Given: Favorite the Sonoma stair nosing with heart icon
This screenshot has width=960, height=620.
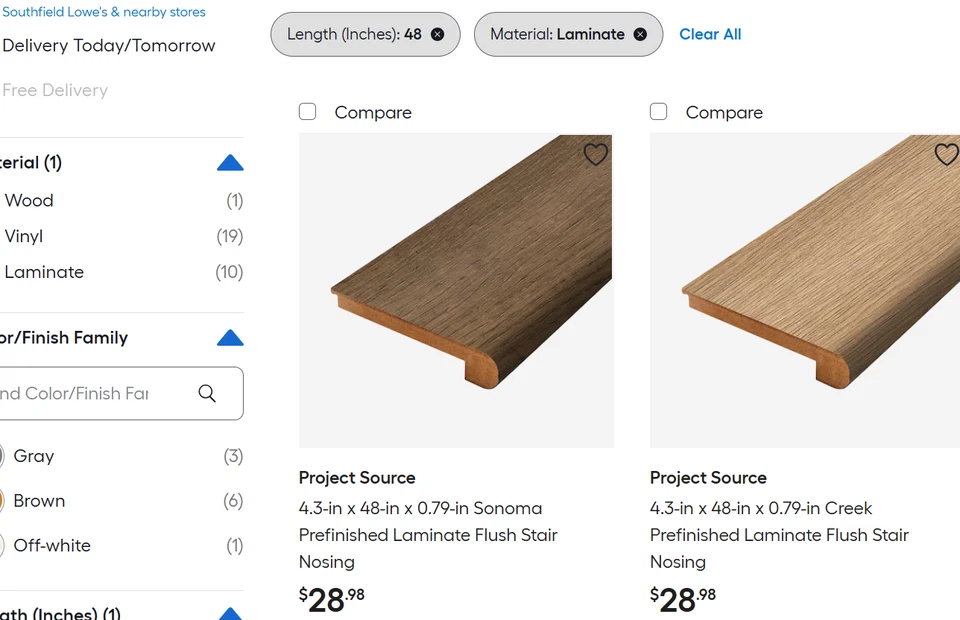Looking at the screenshot, I should coord(596,154).
